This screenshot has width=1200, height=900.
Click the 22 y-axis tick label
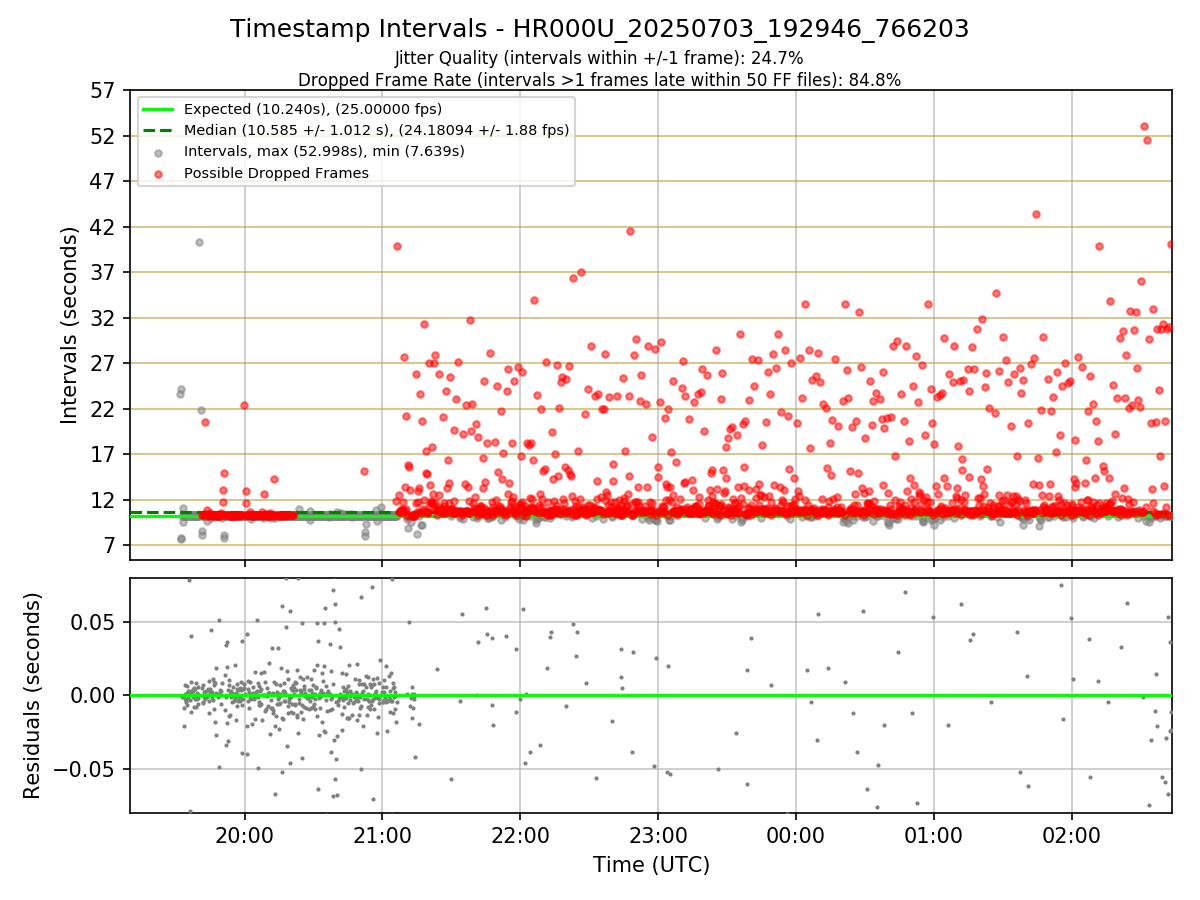[105, 409]
